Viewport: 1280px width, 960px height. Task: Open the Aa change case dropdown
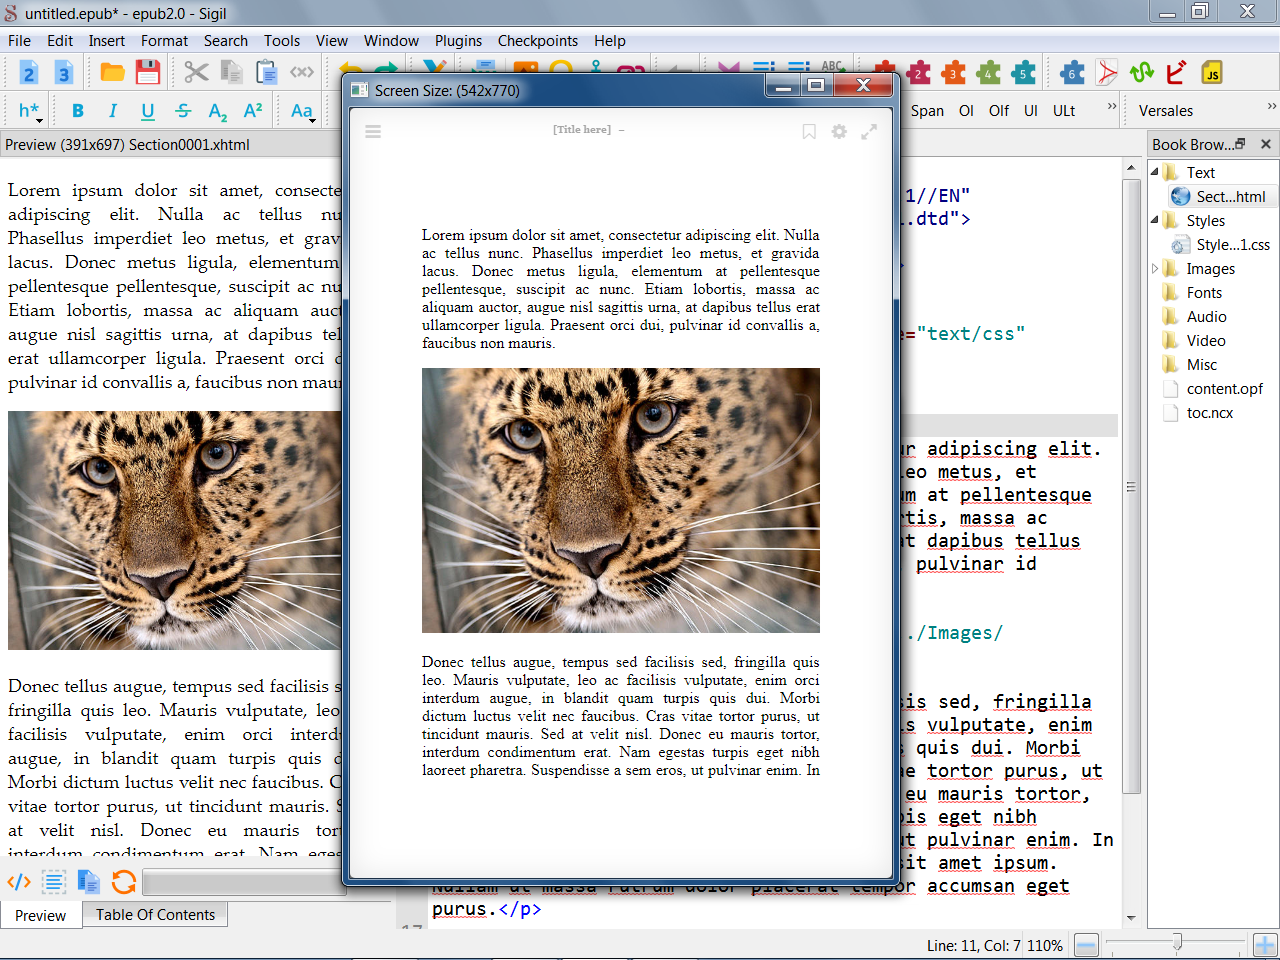pos(302,111)
